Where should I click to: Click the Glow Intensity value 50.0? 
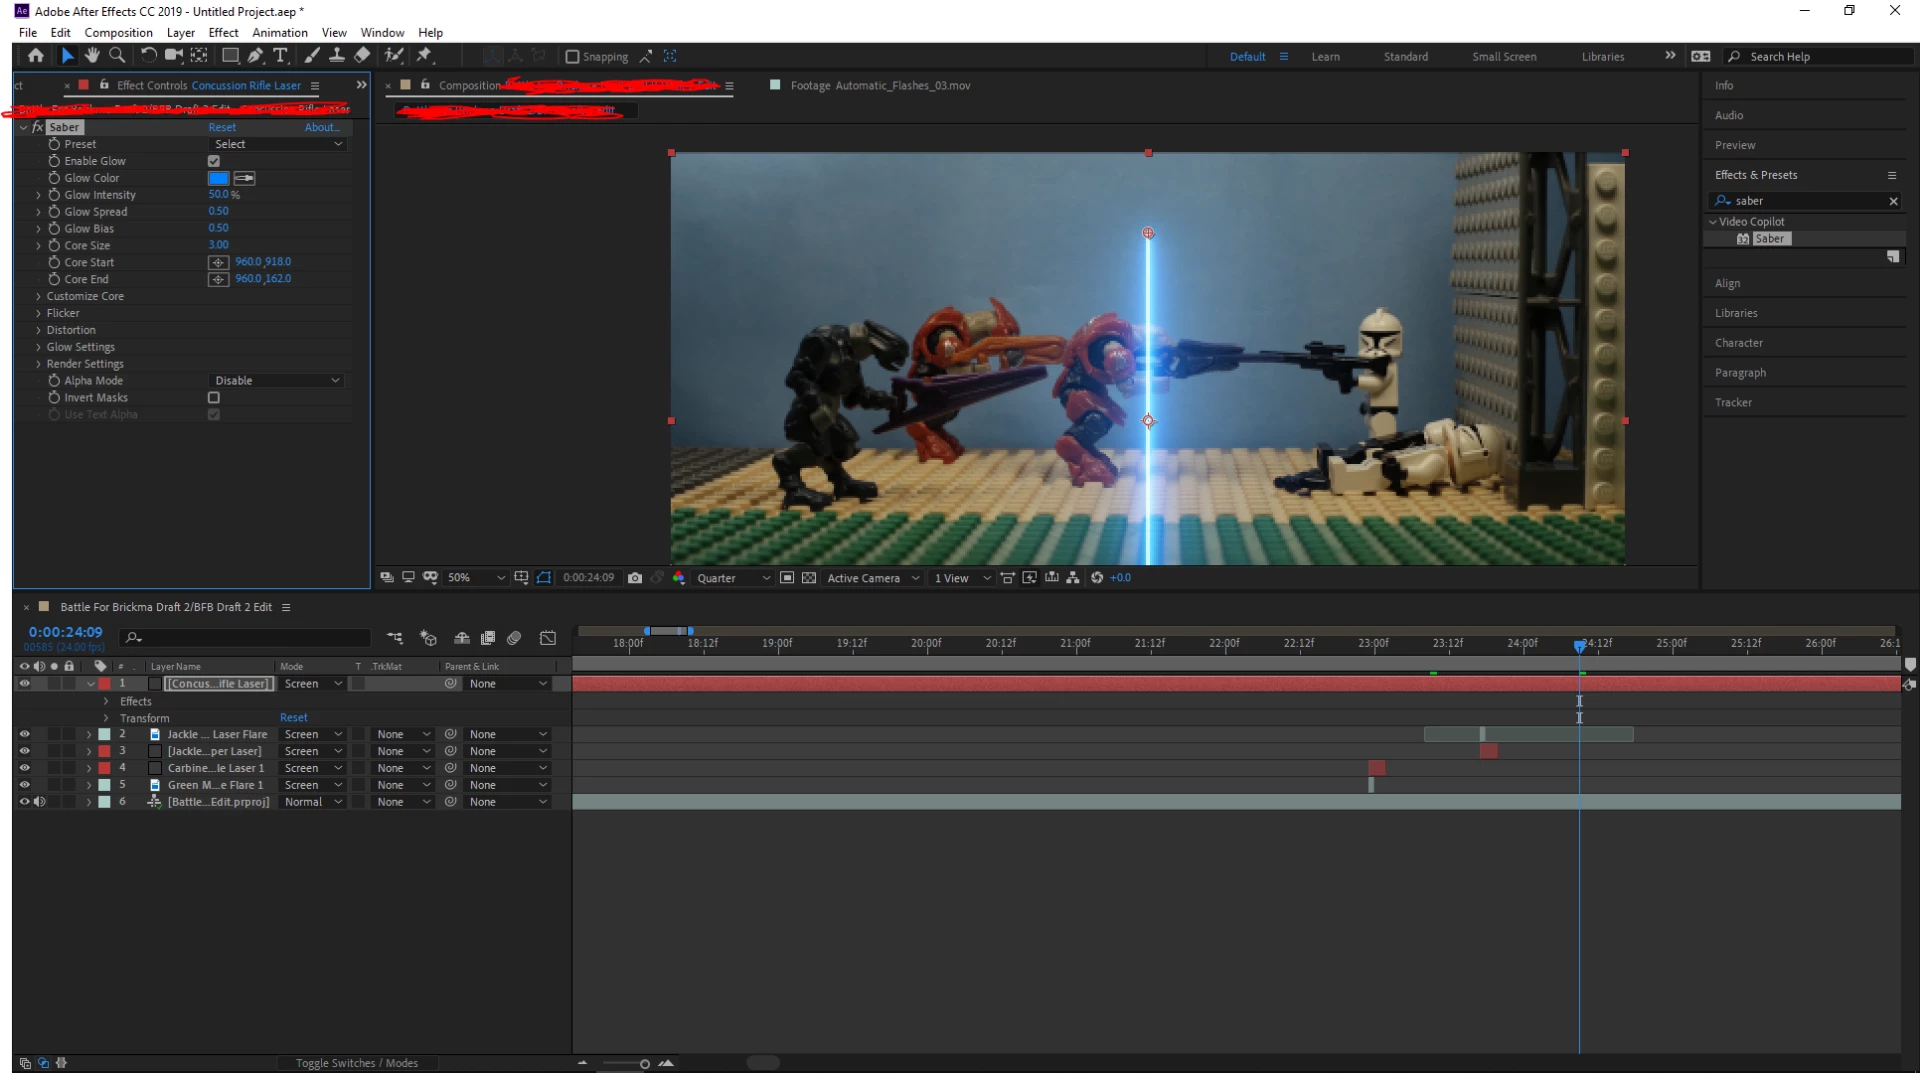[219, 195]
